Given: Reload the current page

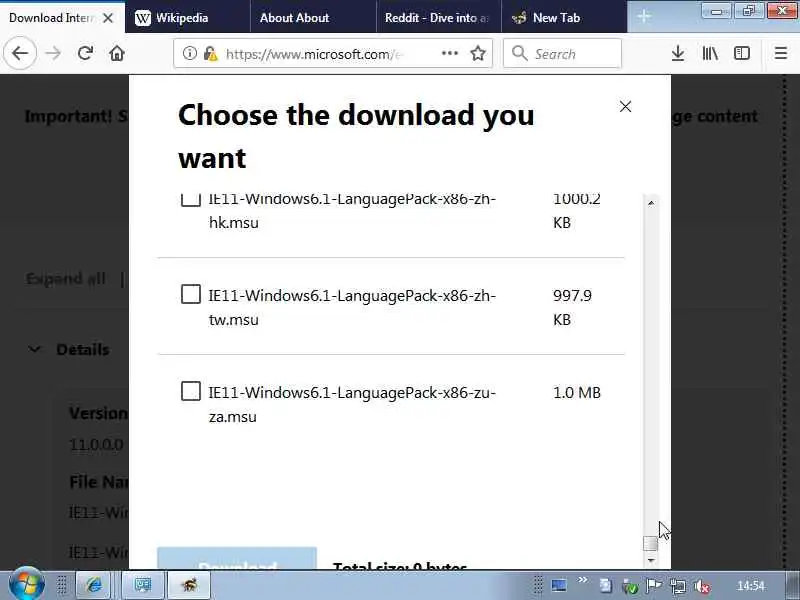Looking at the screenshot, I should point(85,53).
